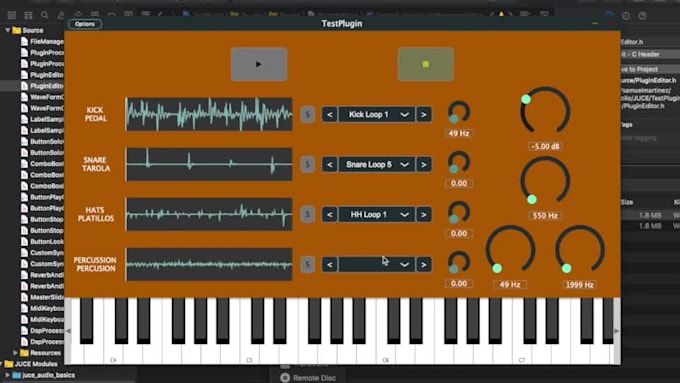Click the Snare Tarola waveform display

(x=209, y=164)
